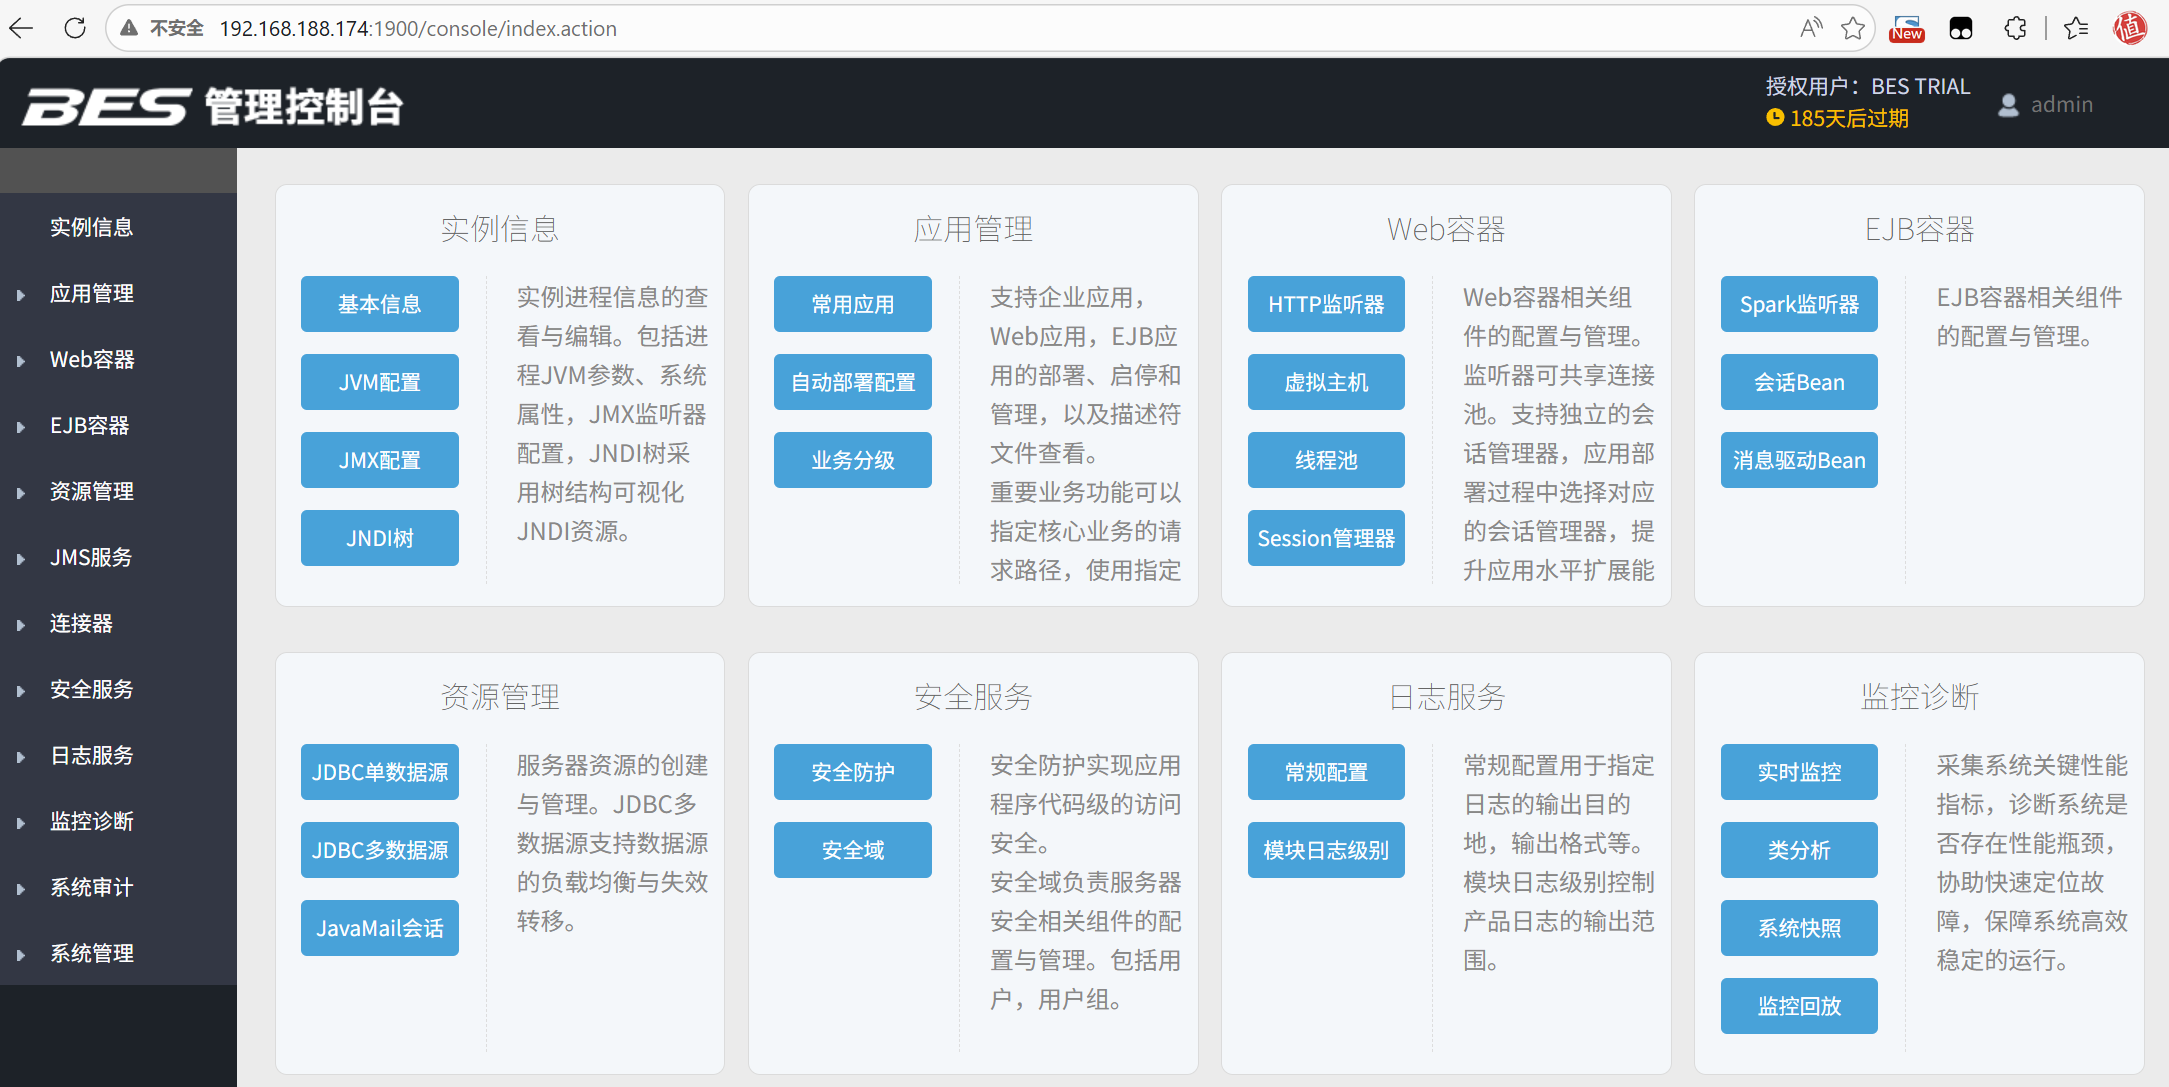Open 基本信息 button
Viewport: 2169px width, 1087px height.
coord(380,304)
